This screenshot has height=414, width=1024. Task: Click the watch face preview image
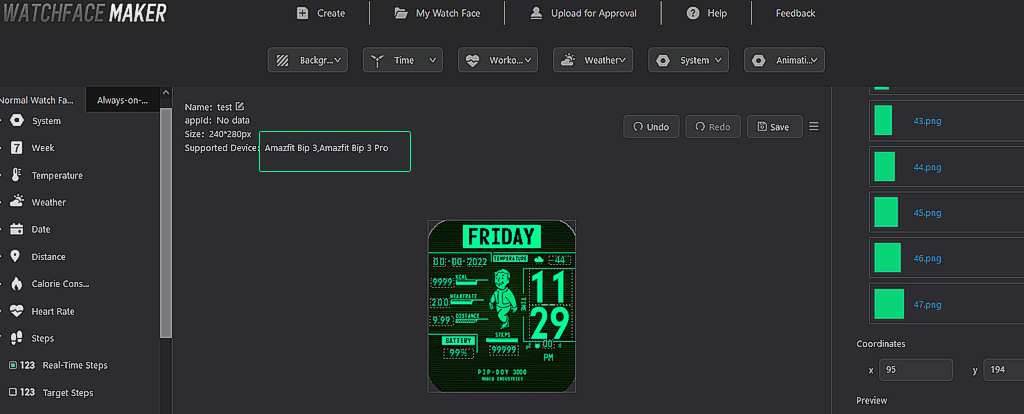pyautogui.click(x=502, y=306)
